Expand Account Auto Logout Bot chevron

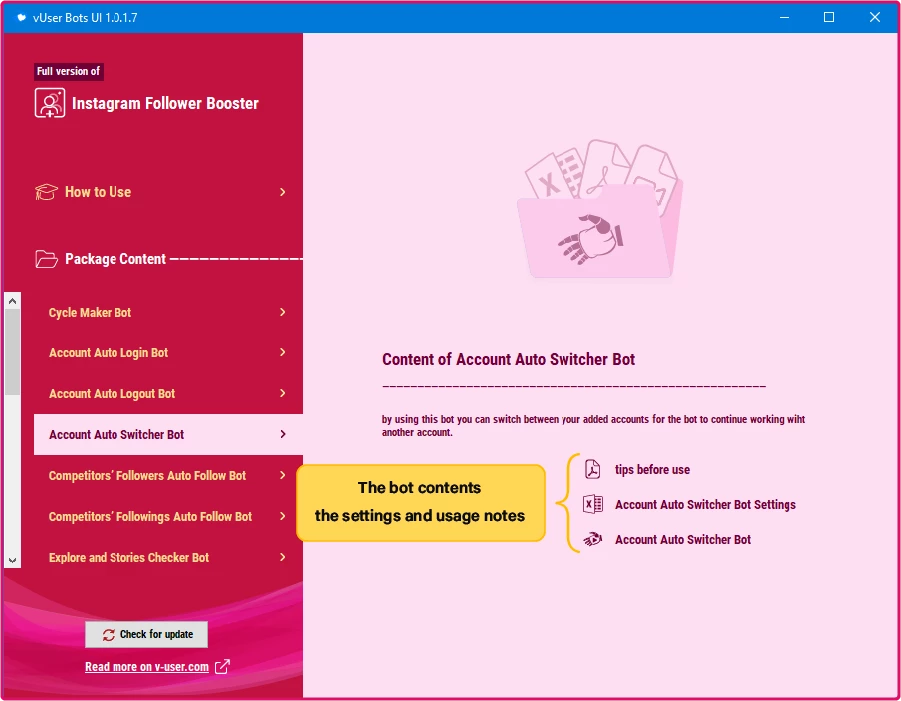283,393
